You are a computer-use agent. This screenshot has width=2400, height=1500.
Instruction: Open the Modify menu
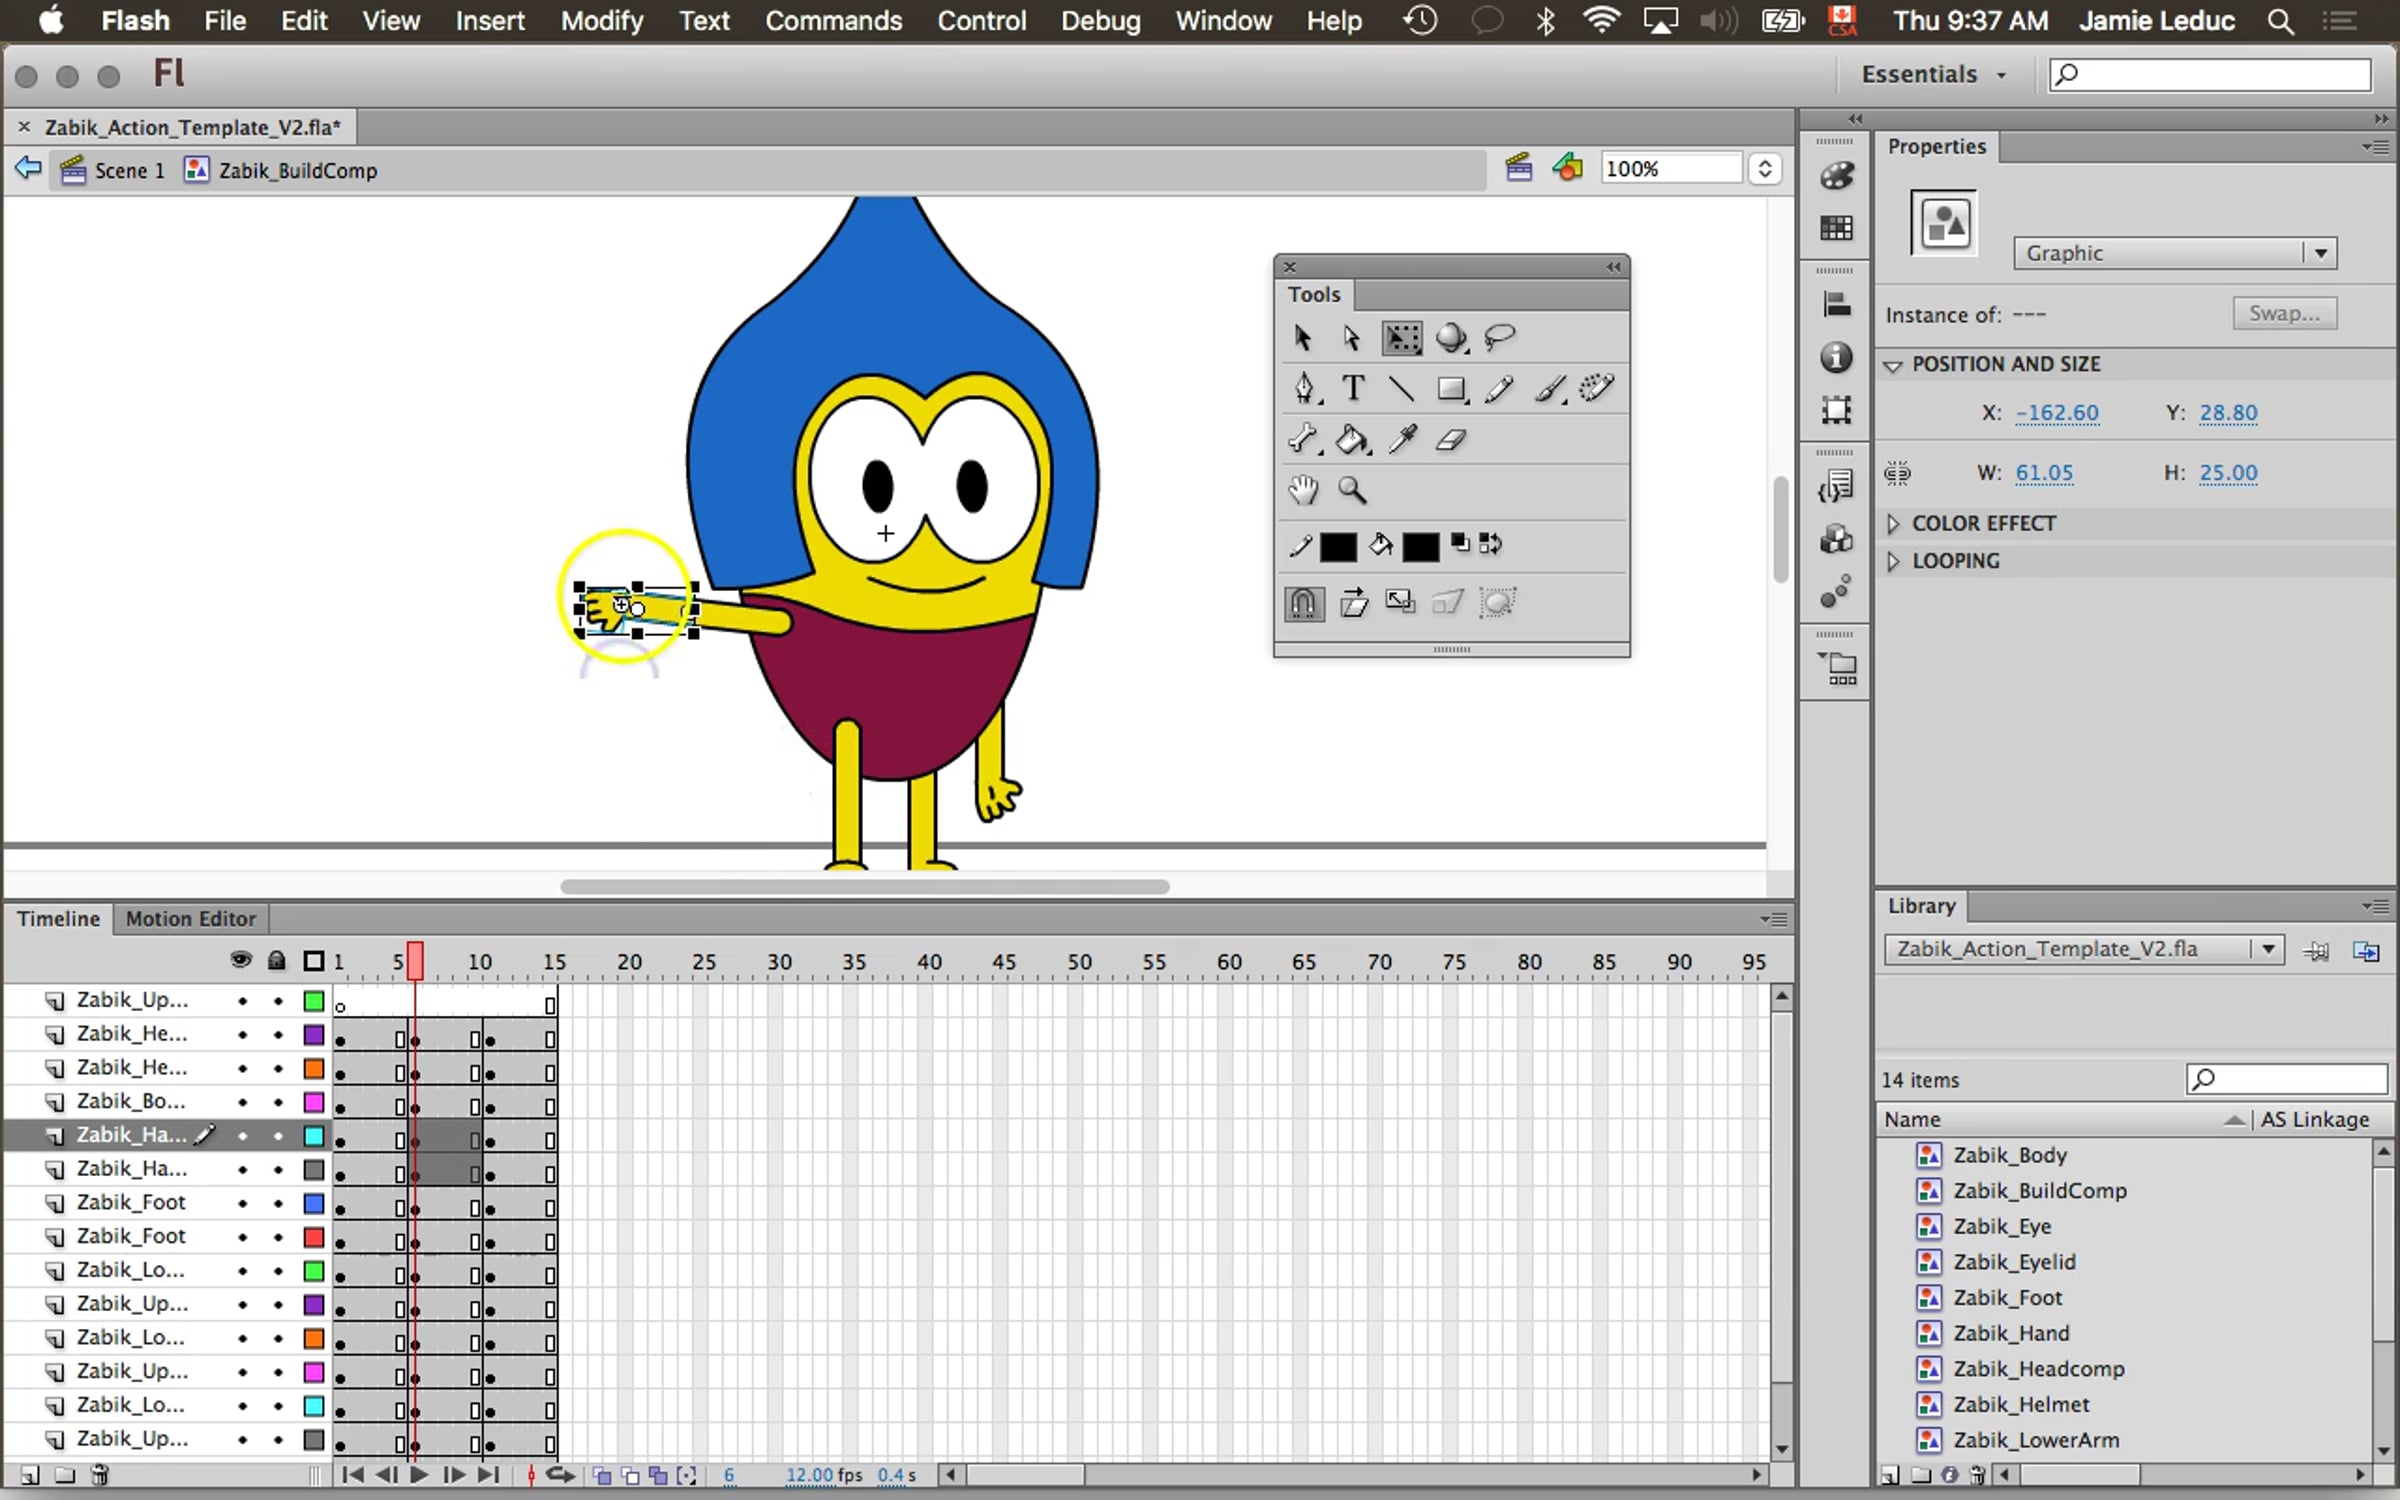pyautogui.click(x=601, y=21)
